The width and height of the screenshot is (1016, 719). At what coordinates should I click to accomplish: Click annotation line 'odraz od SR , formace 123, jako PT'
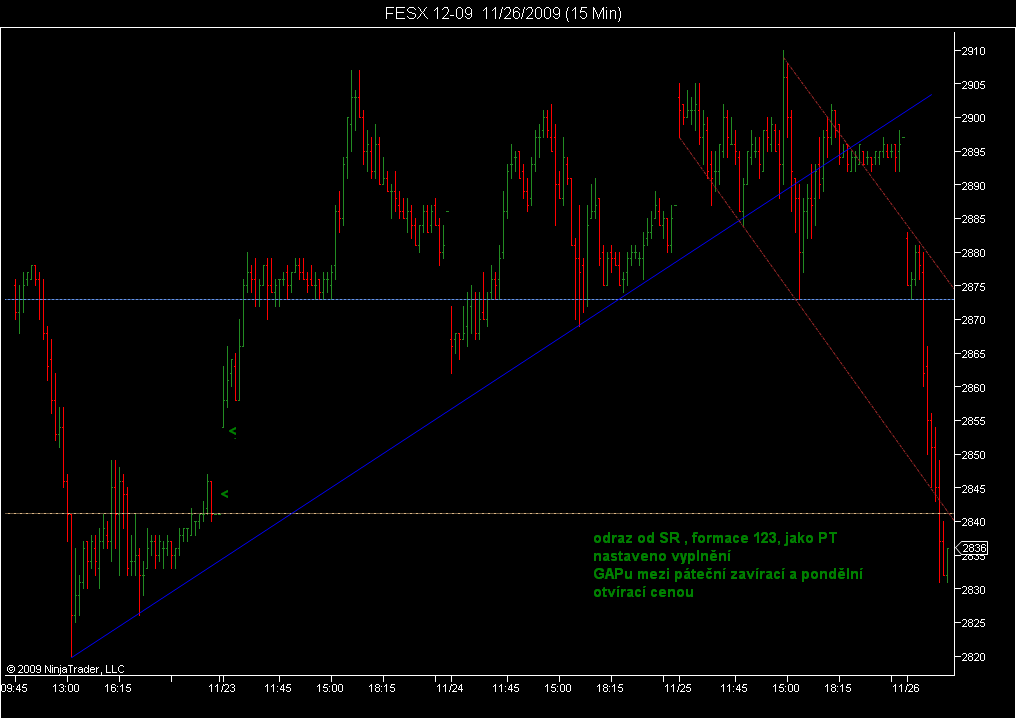click(715, 538)
